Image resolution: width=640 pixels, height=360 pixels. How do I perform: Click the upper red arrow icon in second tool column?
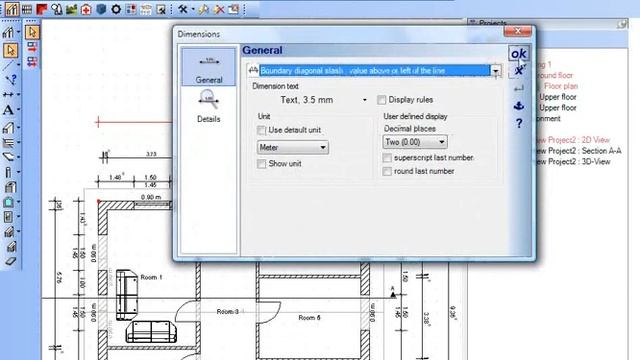tap(32, 47)
